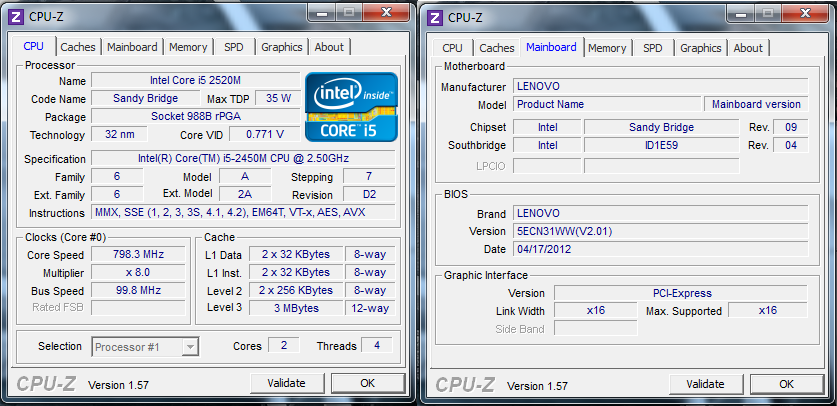Select the Mainboard tab in the right window
Screen dimensions: 837x406
pos(551,47)
